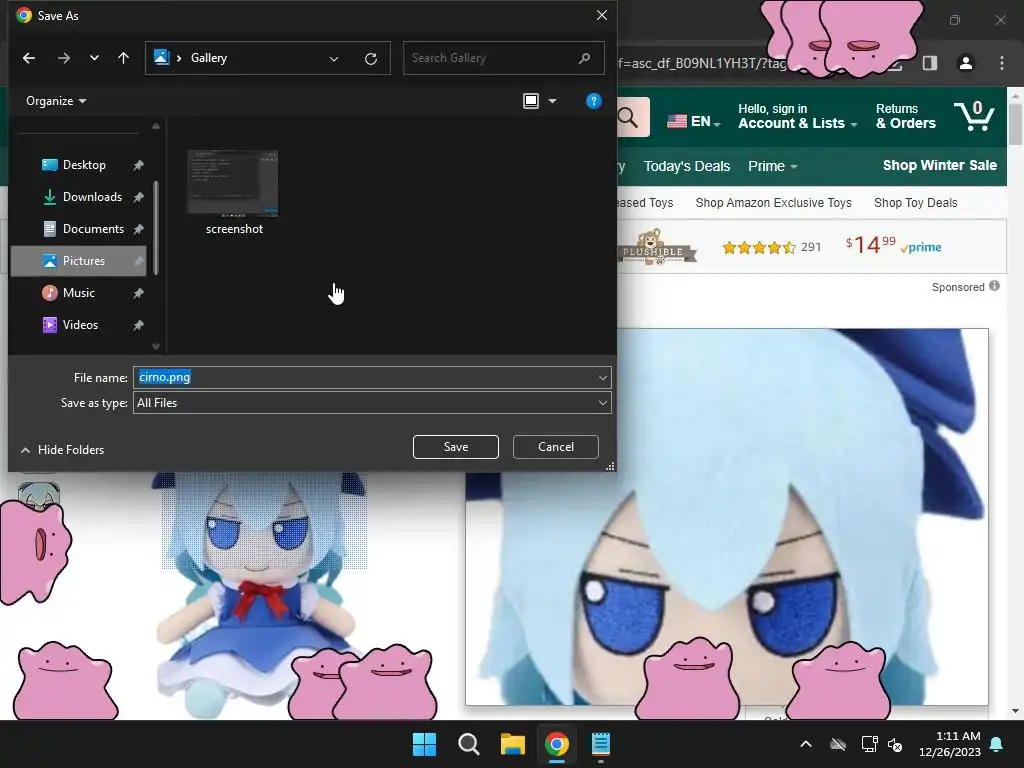Open Shop Amazon Exclusive Toys
The height and width of the screenshot is (768, 1024).
point(773,202)
